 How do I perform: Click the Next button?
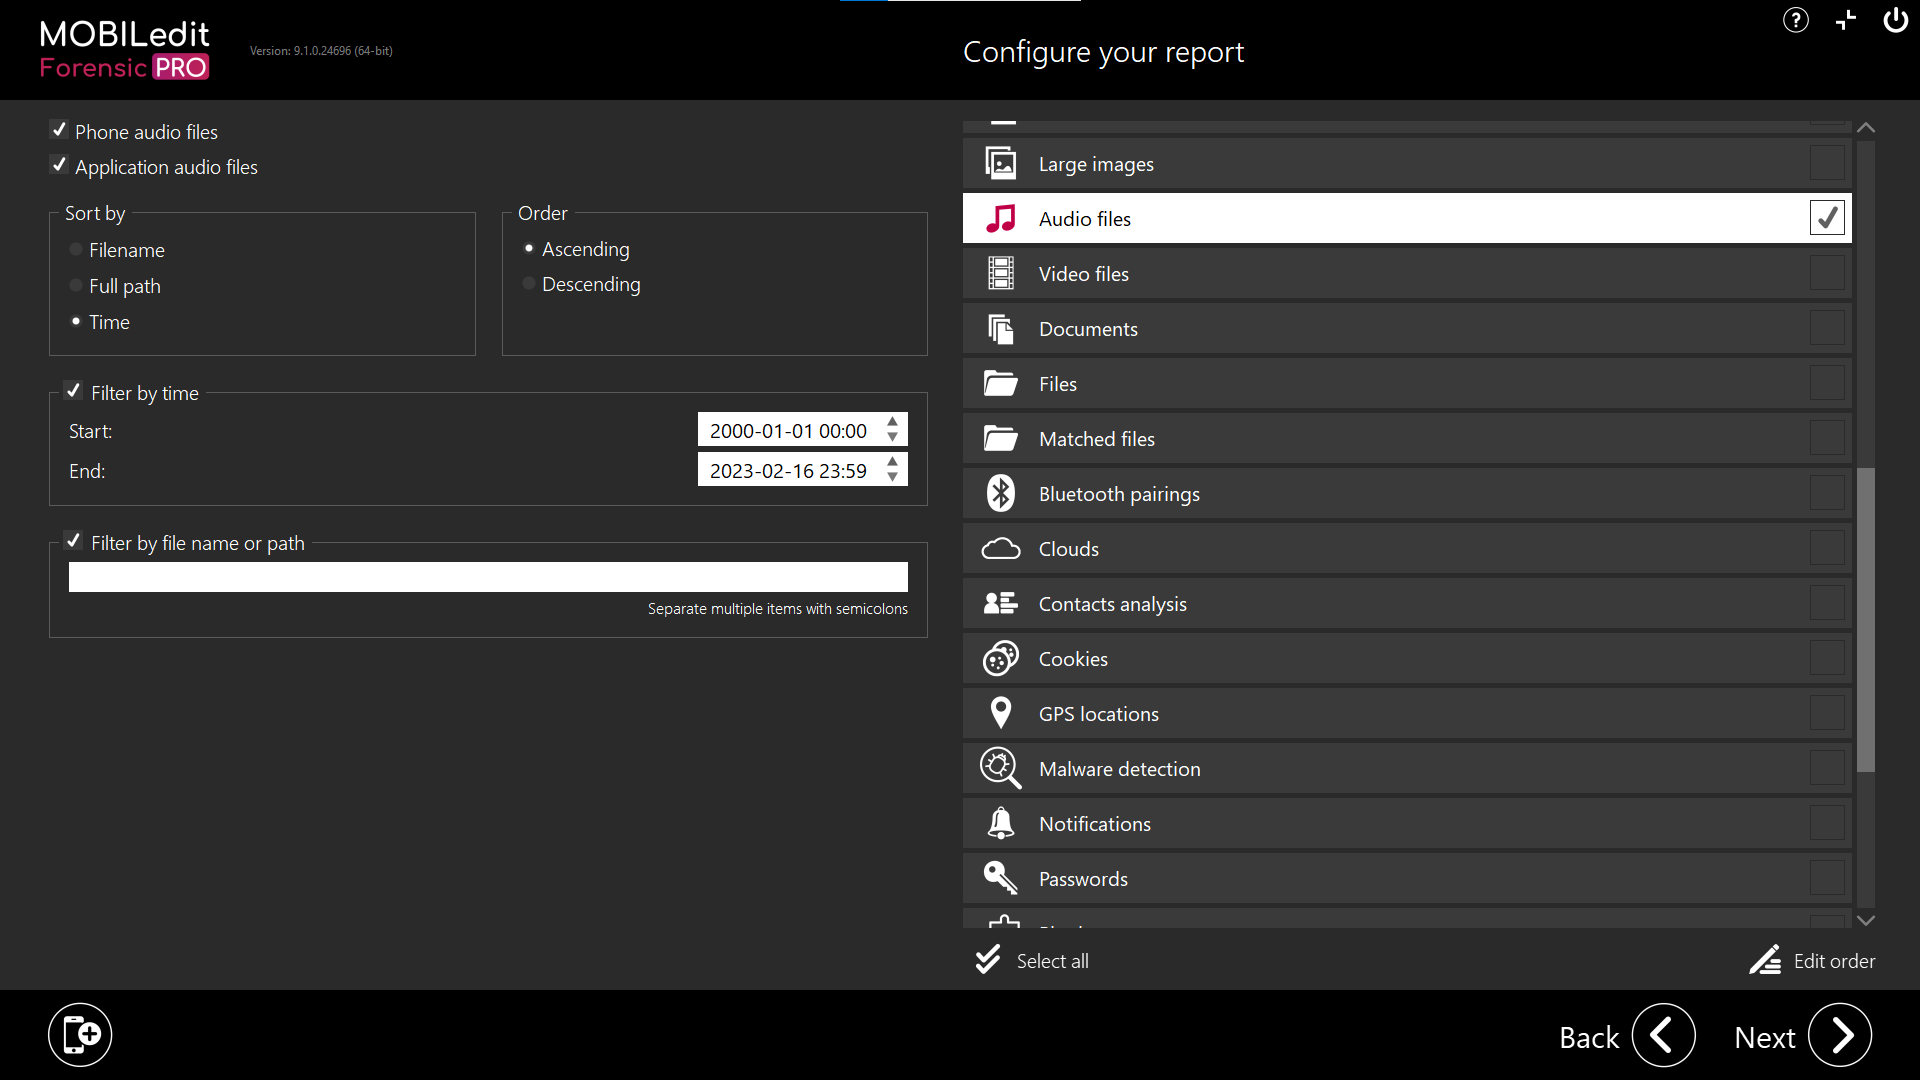[1839, 1036]
